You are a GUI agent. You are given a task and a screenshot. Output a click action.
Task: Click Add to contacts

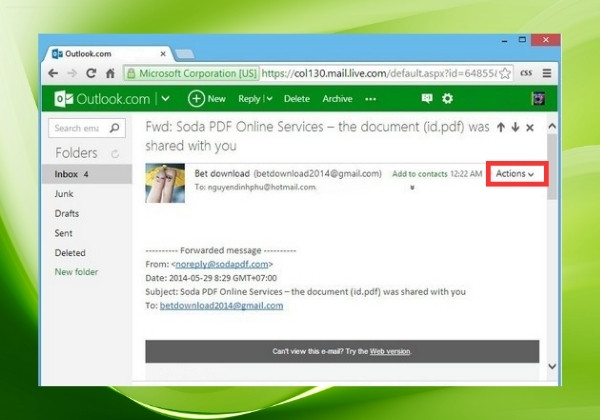pos(420,174)
